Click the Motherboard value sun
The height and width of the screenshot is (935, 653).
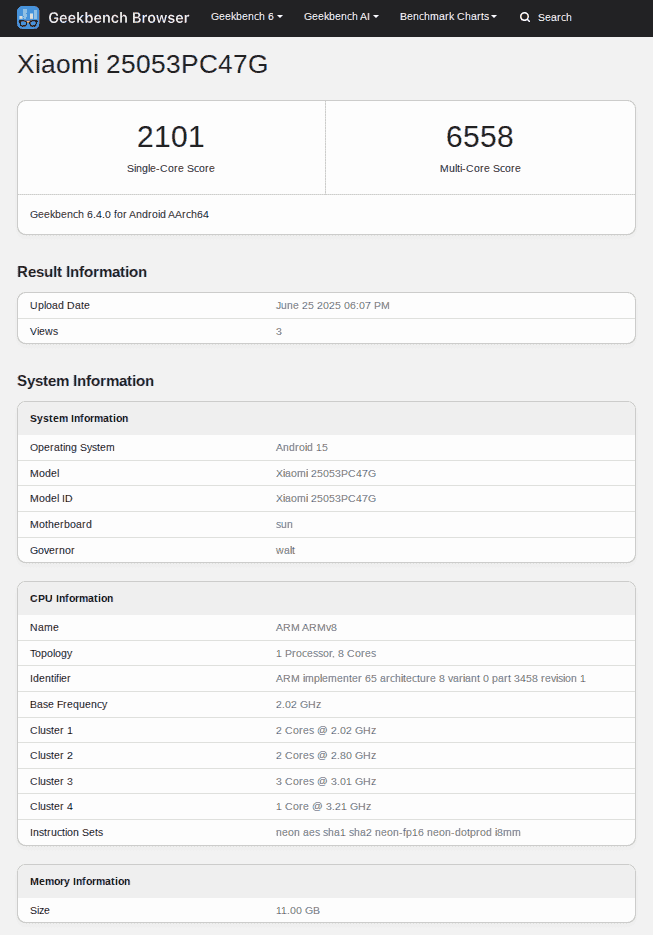pyautogui.click(x=284, y=524)
